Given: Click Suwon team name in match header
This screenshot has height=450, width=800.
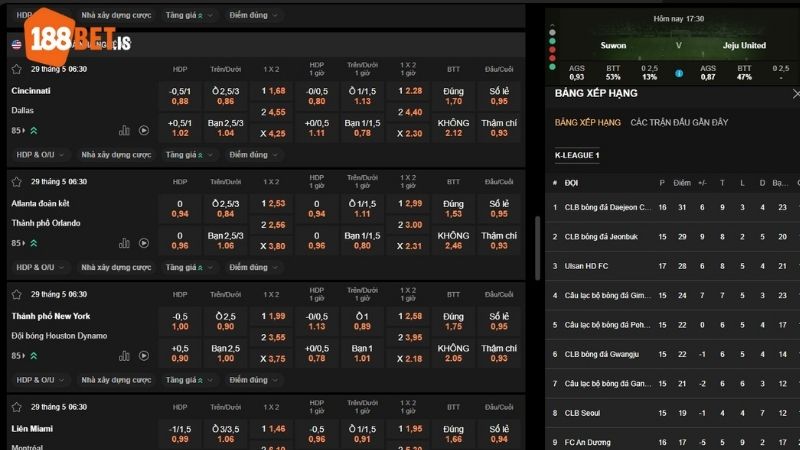Looking at the screenshot, I should [613, 45].
